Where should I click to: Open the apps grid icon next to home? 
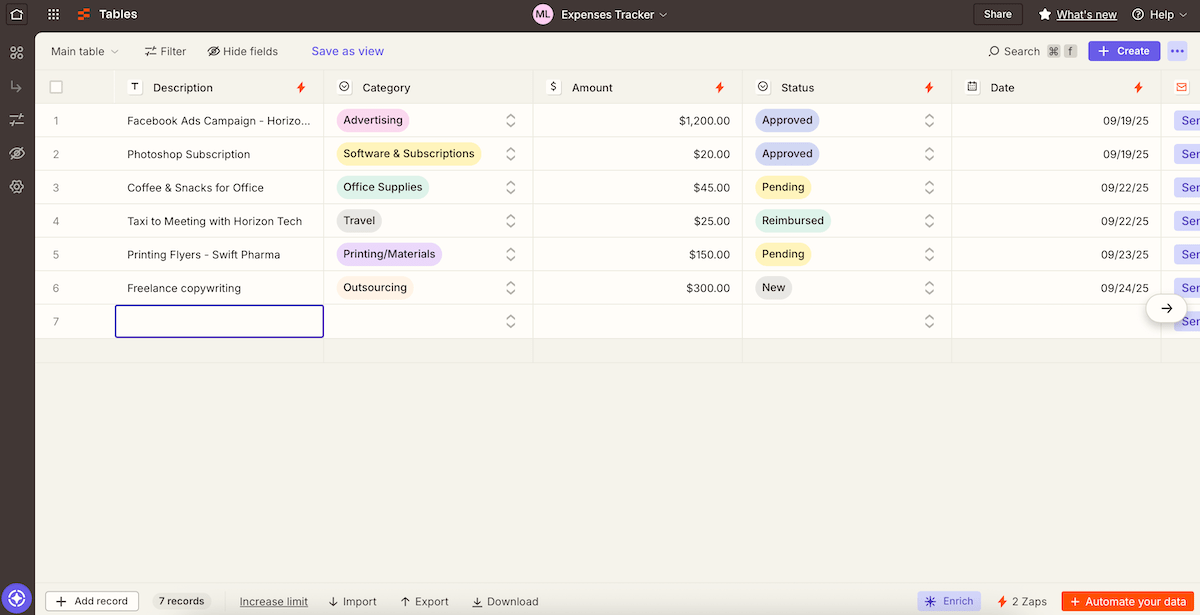pos(53,14)
